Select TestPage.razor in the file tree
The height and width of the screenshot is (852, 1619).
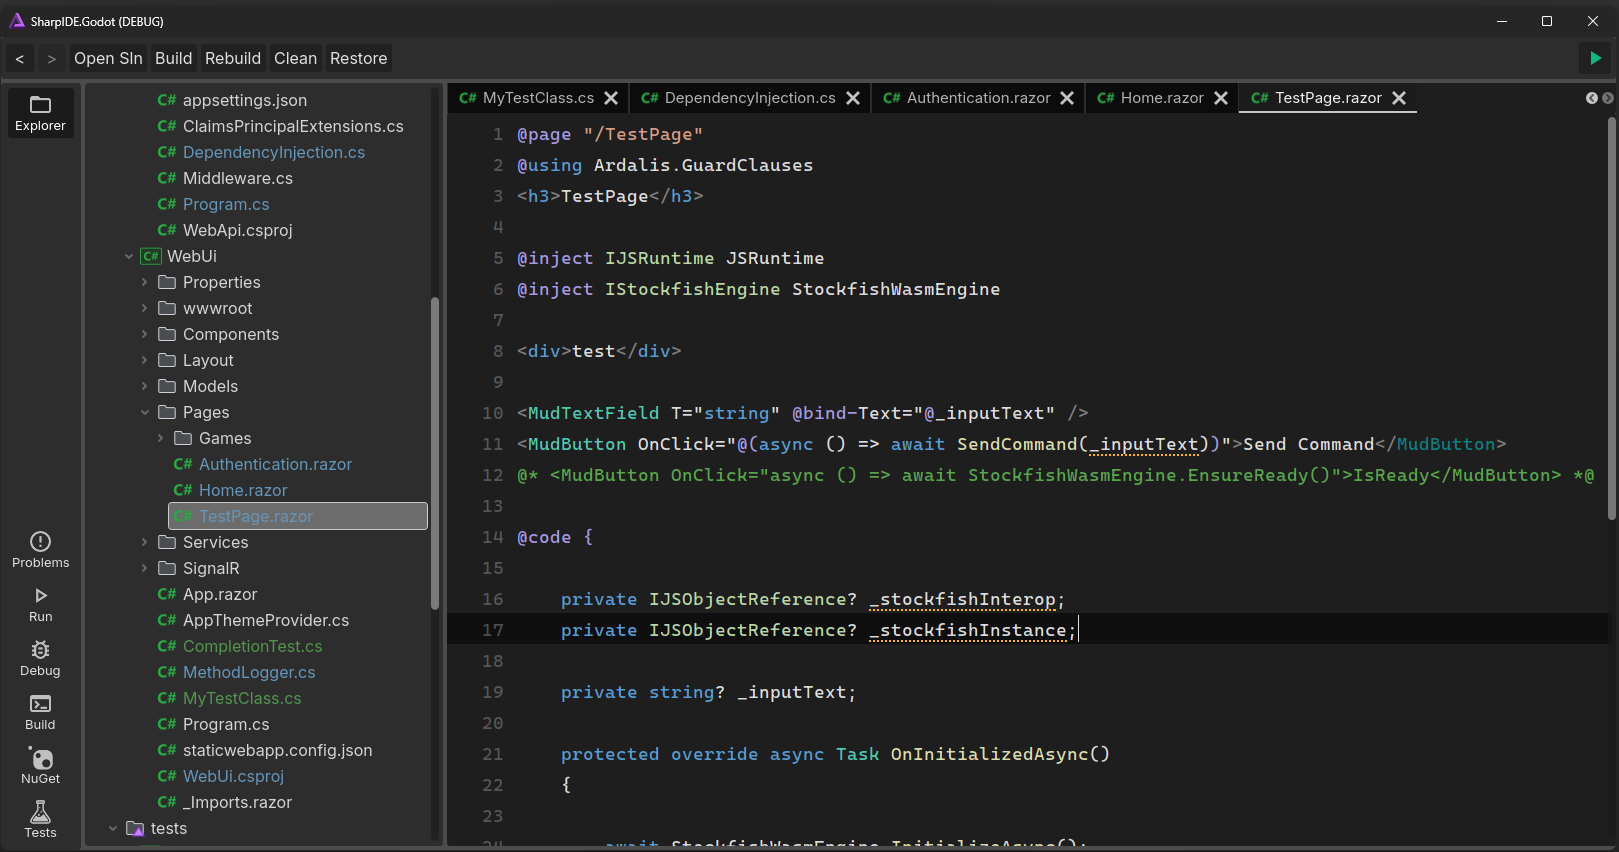(298, 516)
